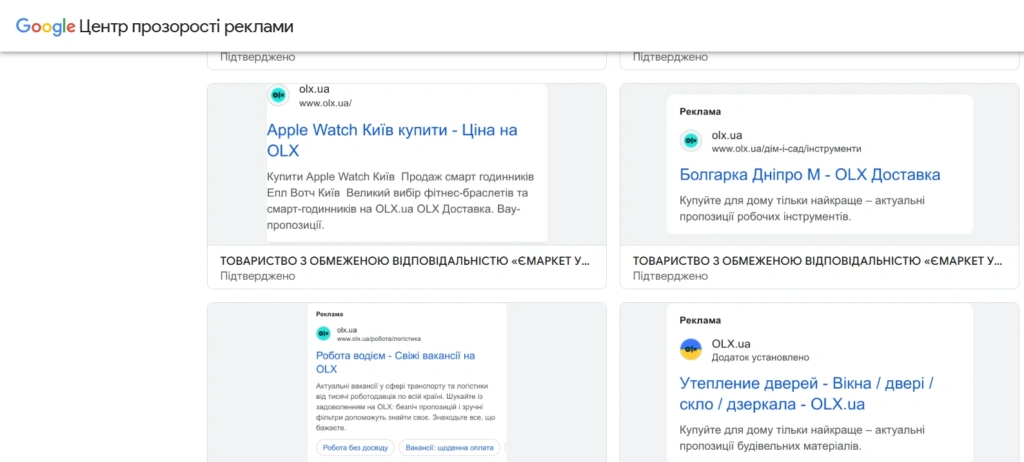This screenshot has height=462, width=1024.
Task: Click the www.olx.ua/робота/логістика URL
Action: click(379, 339)
